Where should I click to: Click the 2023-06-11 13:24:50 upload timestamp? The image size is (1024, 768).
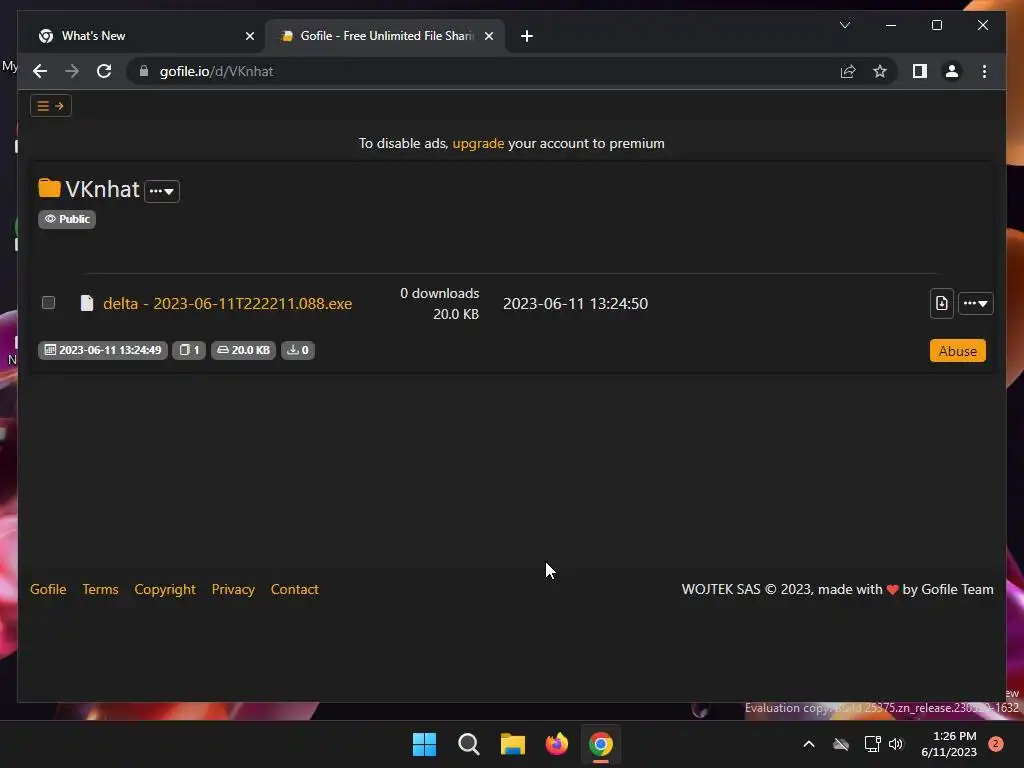click(575, 304)
